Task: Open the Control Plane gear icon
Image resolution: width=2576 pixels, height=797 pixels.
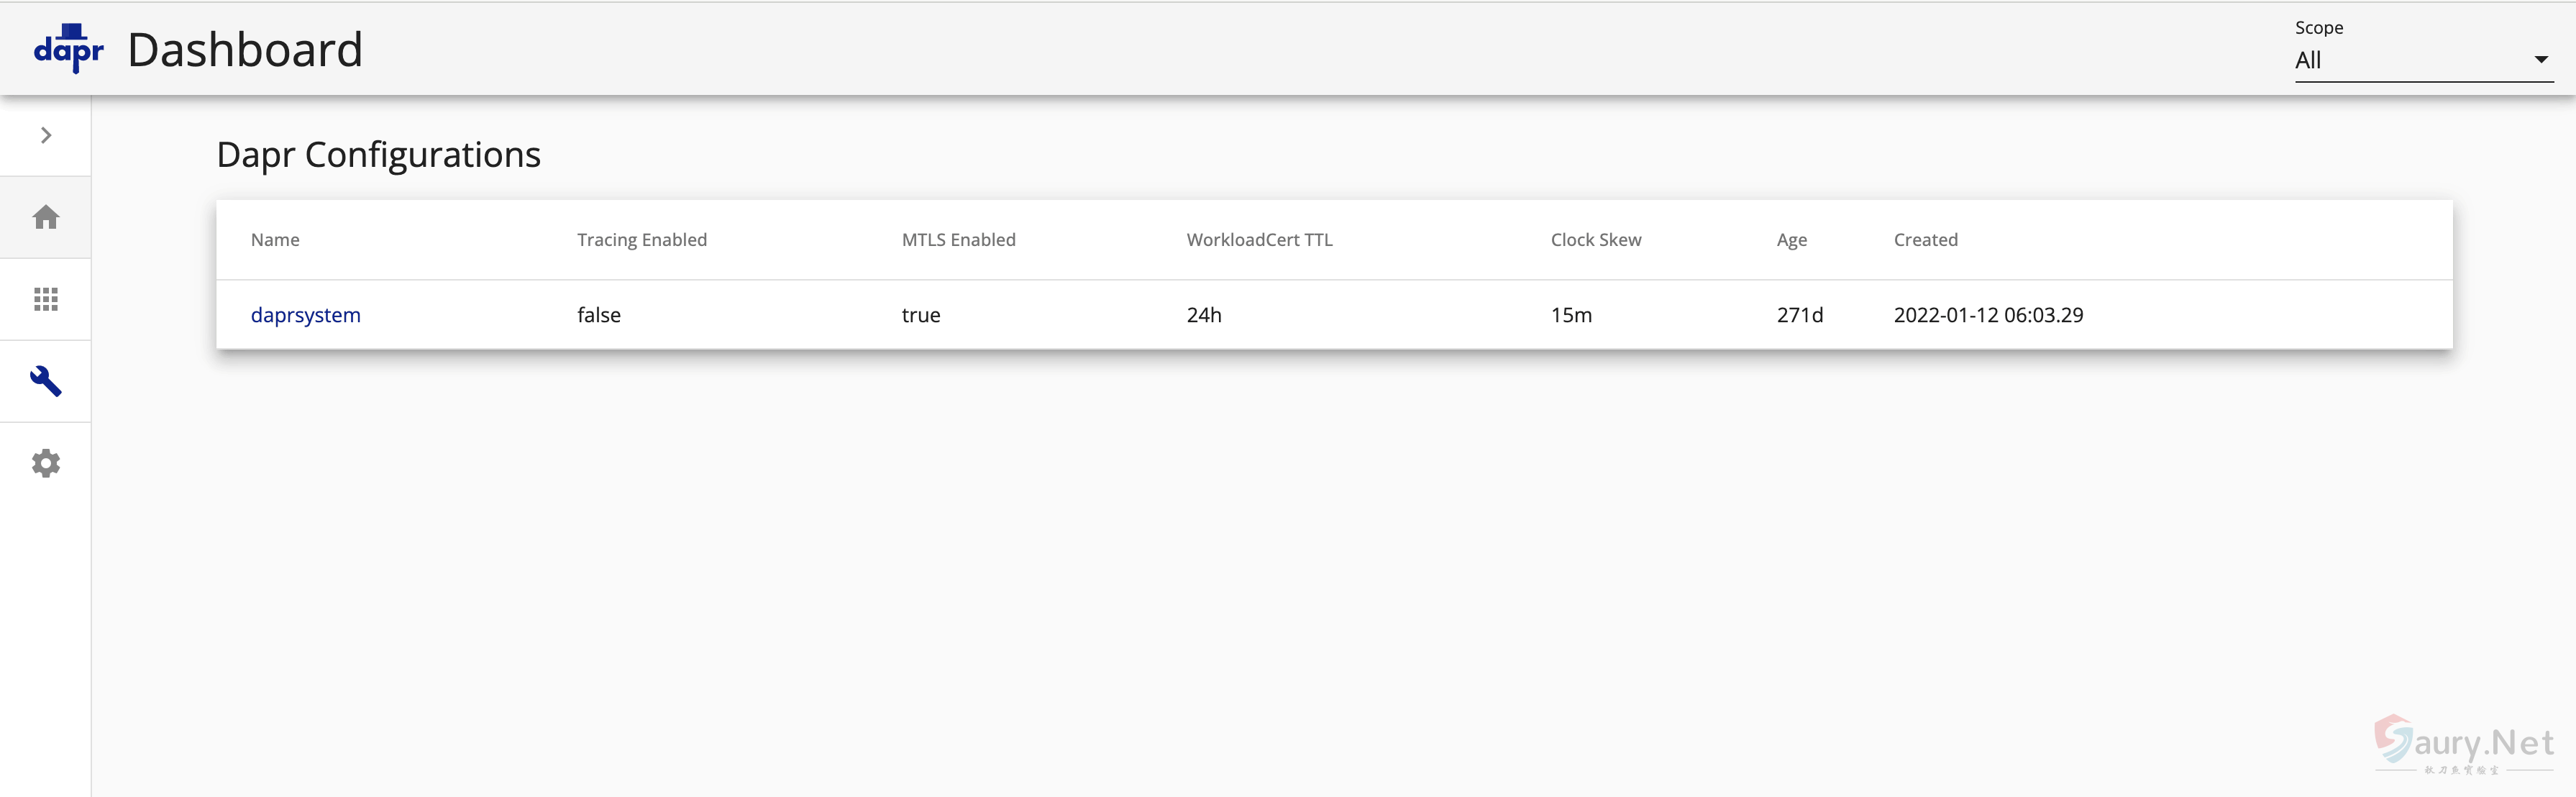Action: click(46, 463)
